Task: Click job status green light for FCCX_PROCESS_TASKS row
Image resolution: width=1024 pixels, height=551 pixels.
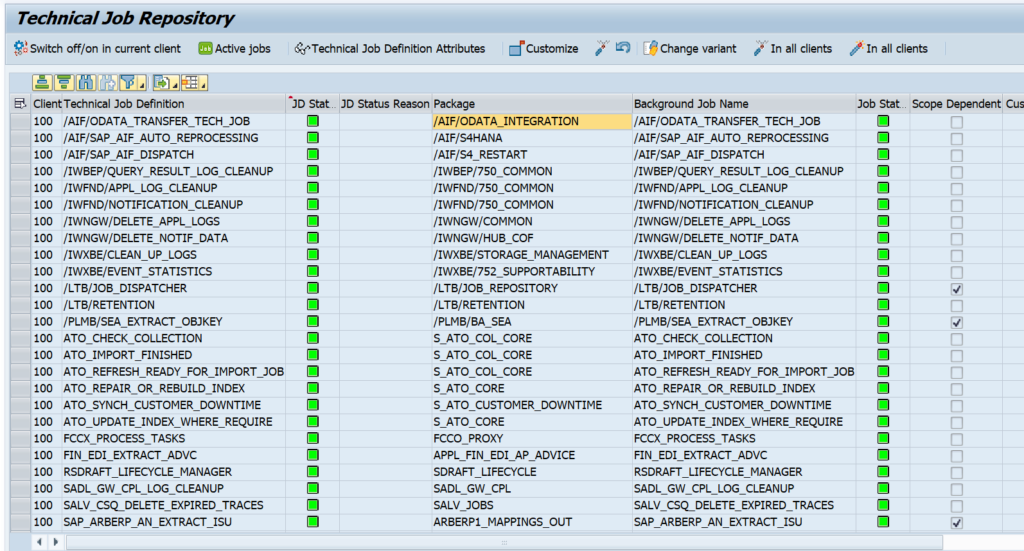Action: point(883,439)
